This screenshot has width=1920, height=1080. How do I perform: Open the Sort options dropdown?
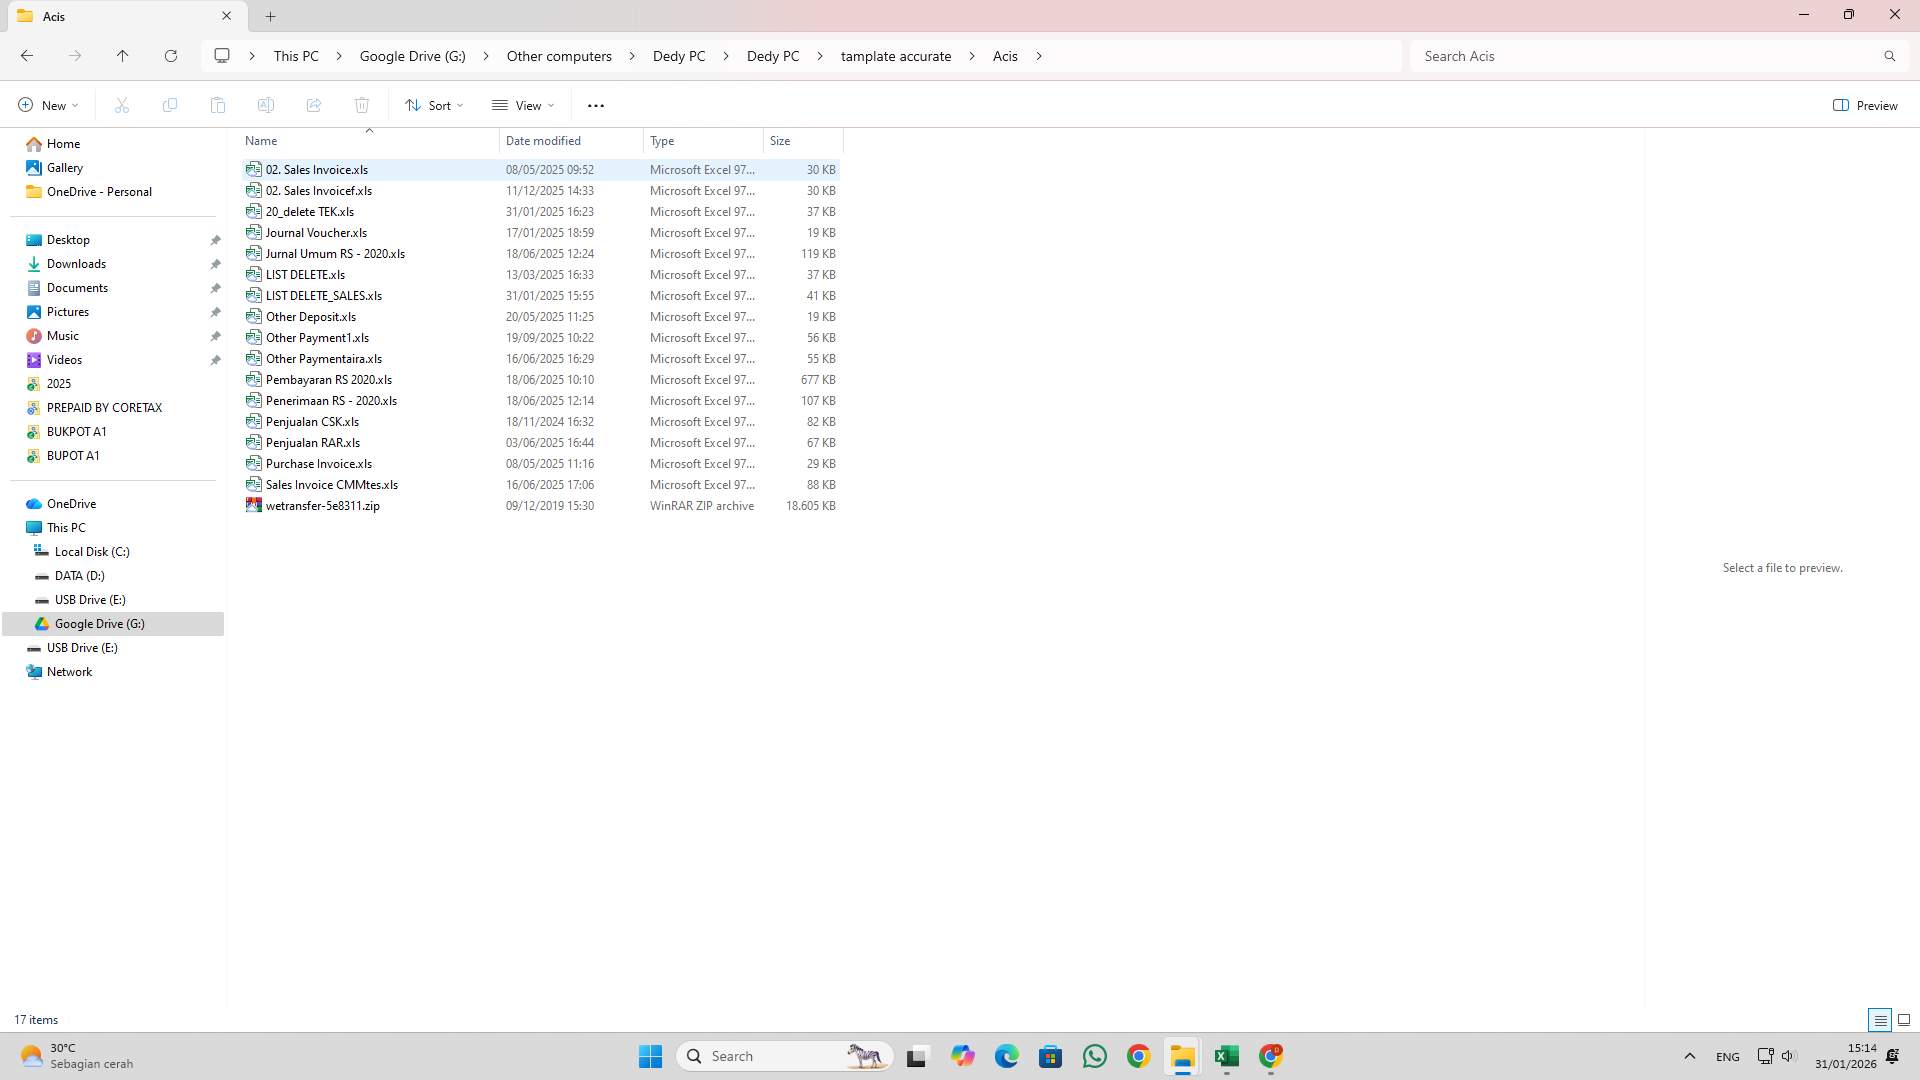click(433, 105)
